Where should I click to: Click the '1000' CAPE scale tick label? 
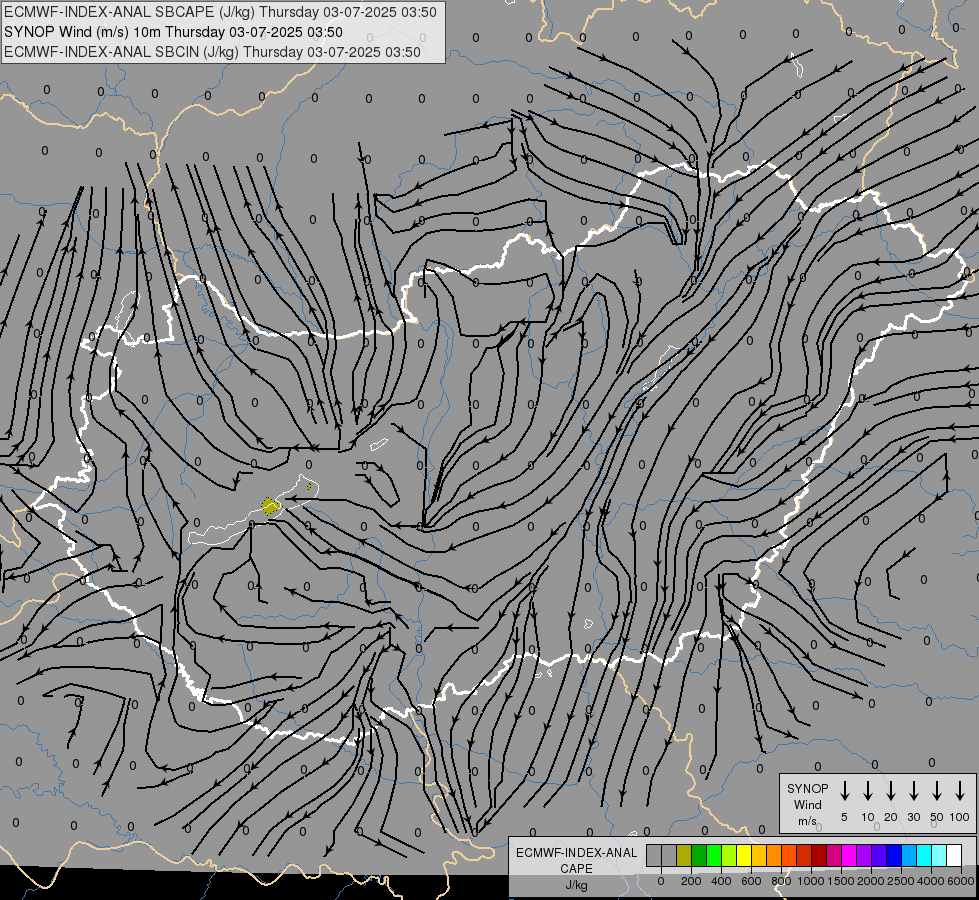click(x=811, y=881)
